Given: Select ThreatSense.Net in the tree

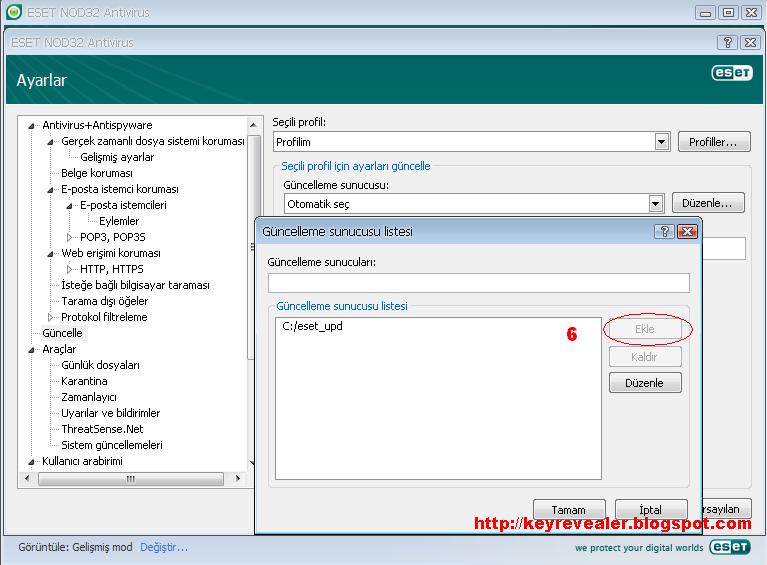Looking at the screenshot, I should pos(102,429).
